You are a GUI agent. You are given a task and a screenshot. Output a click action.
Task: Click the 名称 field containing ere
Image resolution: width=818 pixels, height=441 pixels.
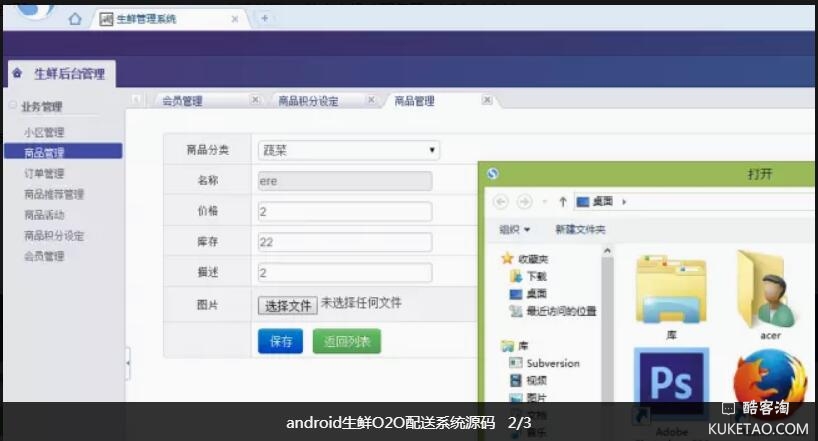click(345, 181)
